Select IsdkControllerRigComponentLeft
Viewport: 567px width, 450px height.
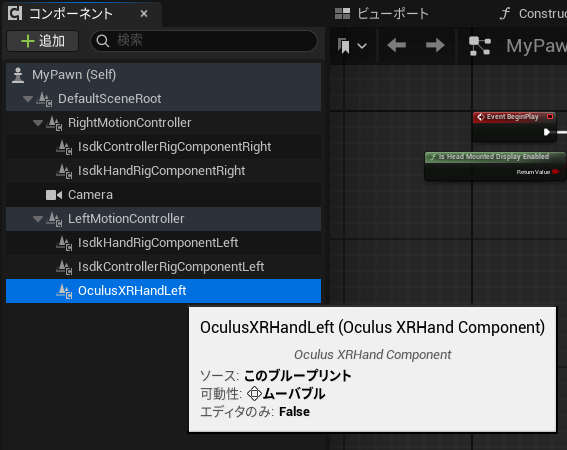(x=163, y=267)
